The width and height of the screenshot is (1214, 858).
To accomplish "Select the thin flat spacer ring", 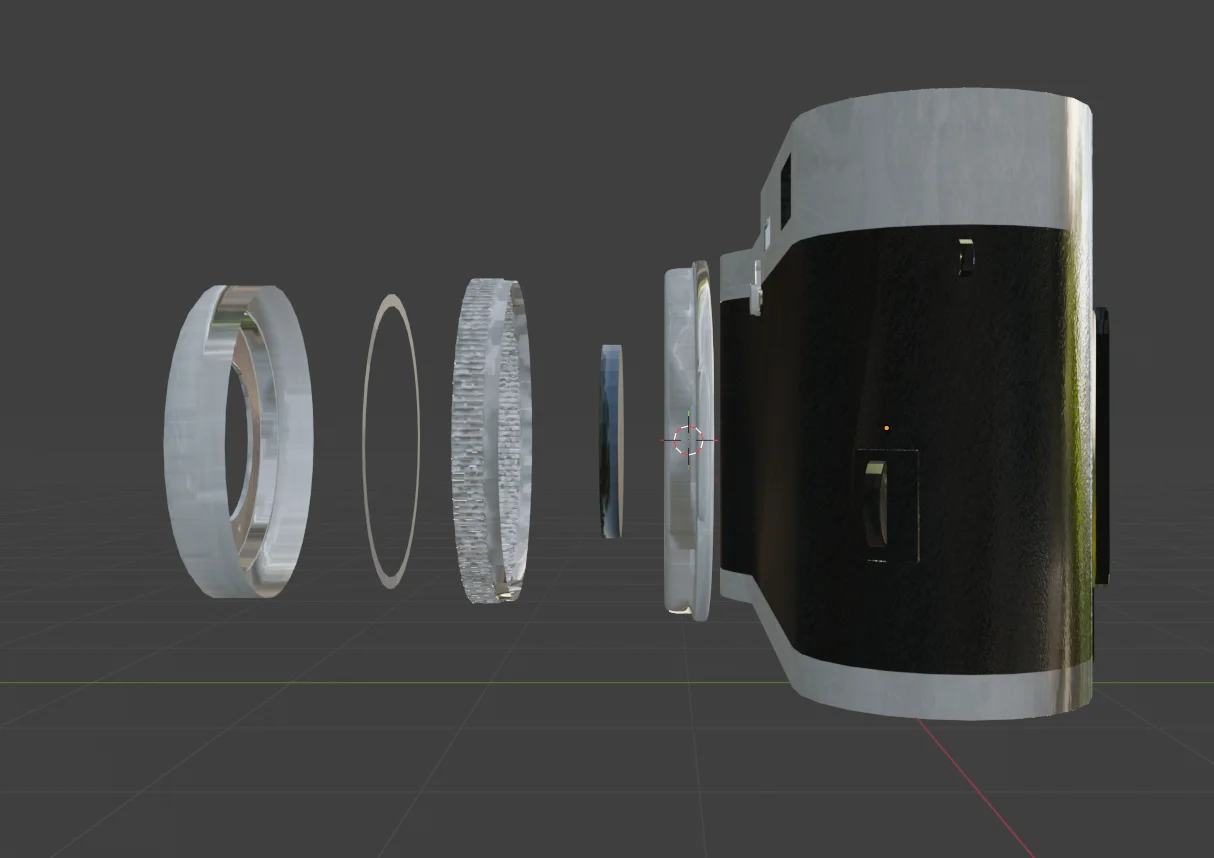I will [391, 441].
